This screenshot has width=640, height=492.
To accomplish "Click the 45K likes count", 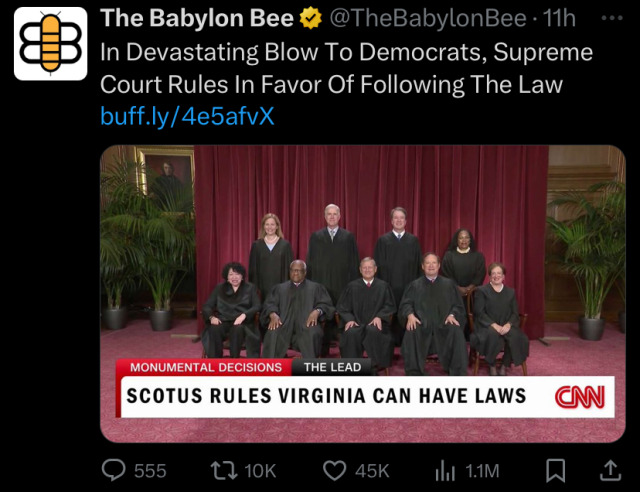I will [x=372, y=471].
